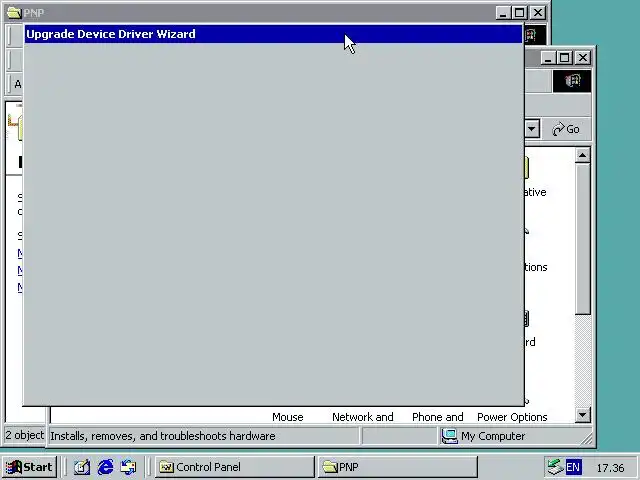Screen dimensions: 640x480
Task: Launch Internet Explorer from quick launch
Action: (x=105, y=467)
